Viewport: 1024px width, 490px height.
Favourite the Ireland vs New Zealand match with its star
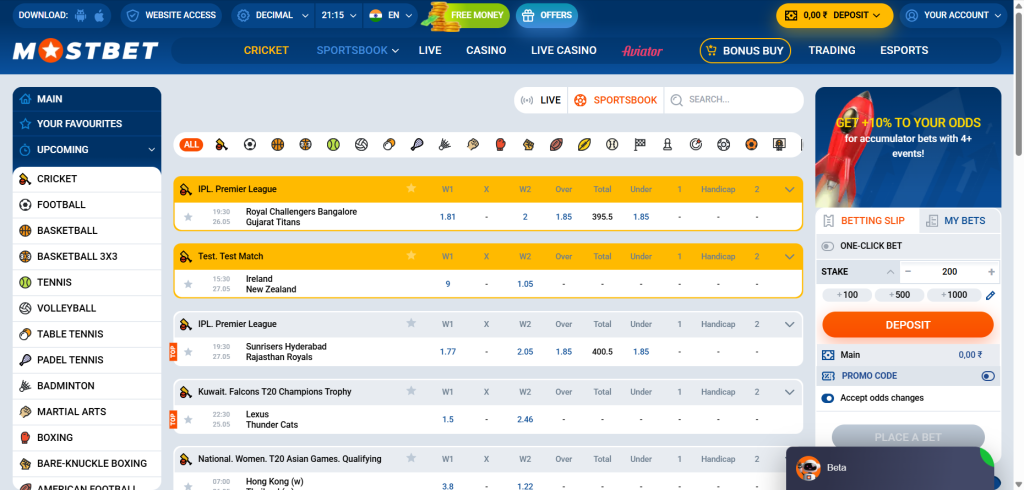point(188,284)
